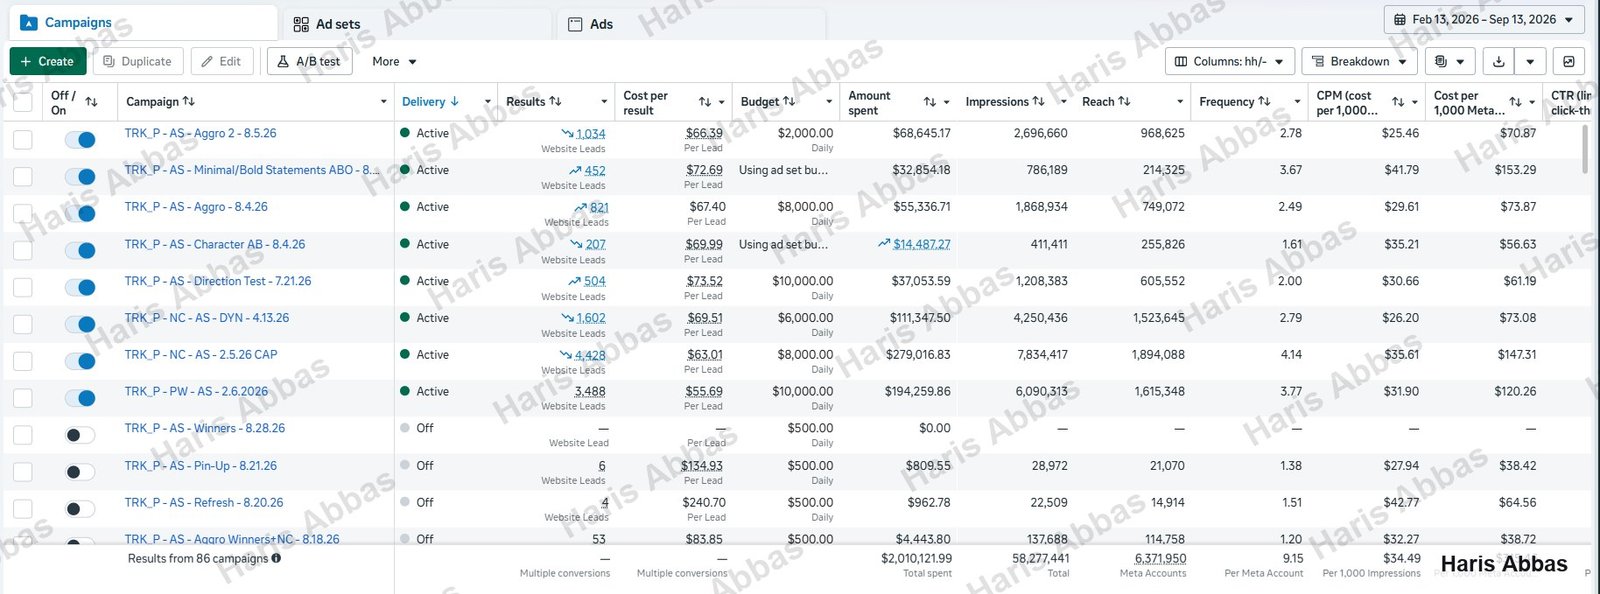This screenshot has height=594, width=1600.
Task: Click the reports icon beside Breakdown
Action: tap(1440, 61)
